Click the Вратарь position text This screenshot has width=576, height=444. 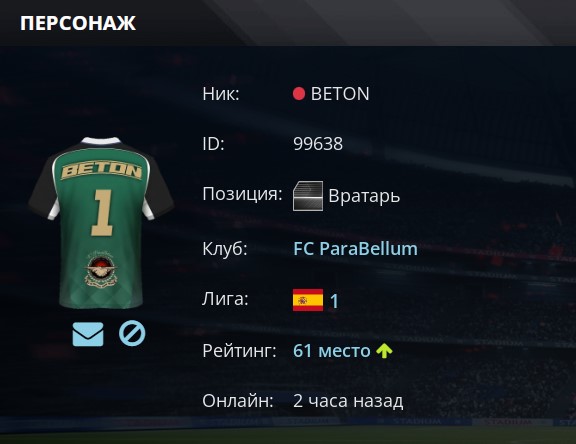click(x=364, y=196)
